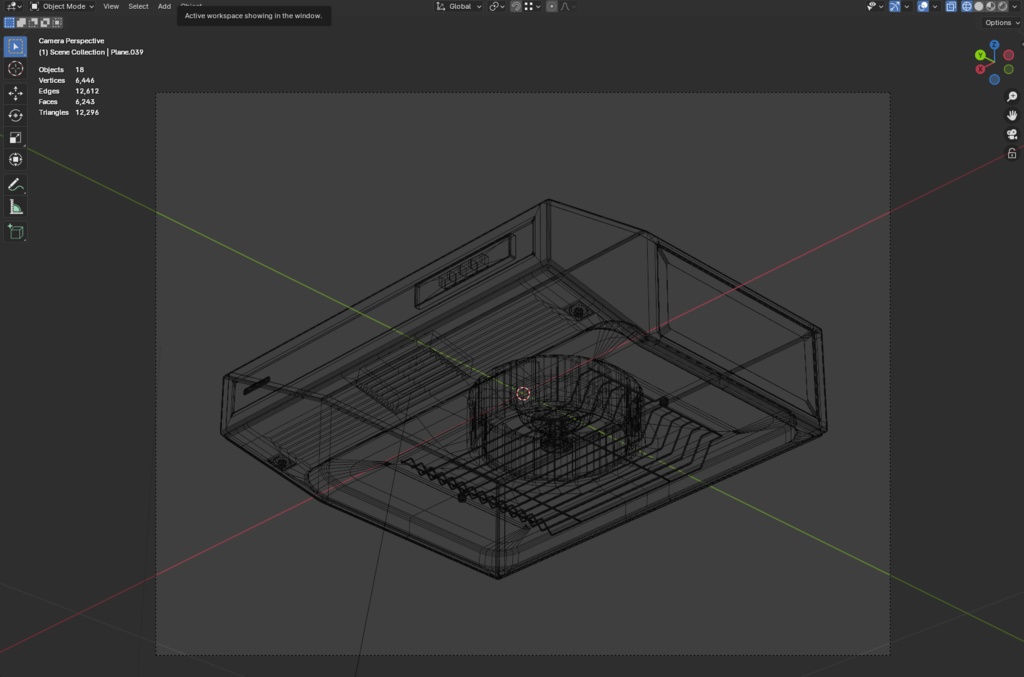Open the Select menu
The image size is (1024, 677).
[x=138, y=7]
